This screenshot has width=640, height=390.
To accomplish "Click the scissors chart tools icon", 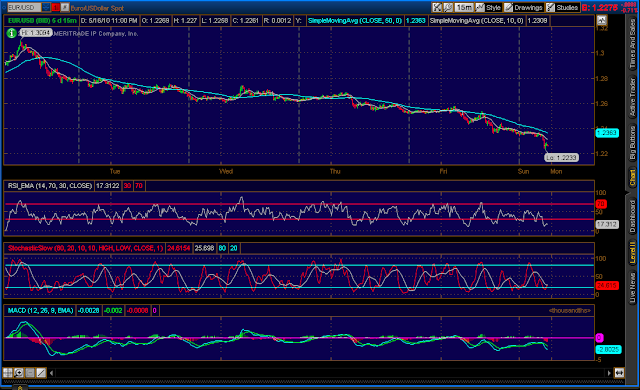I will point(437,7).
